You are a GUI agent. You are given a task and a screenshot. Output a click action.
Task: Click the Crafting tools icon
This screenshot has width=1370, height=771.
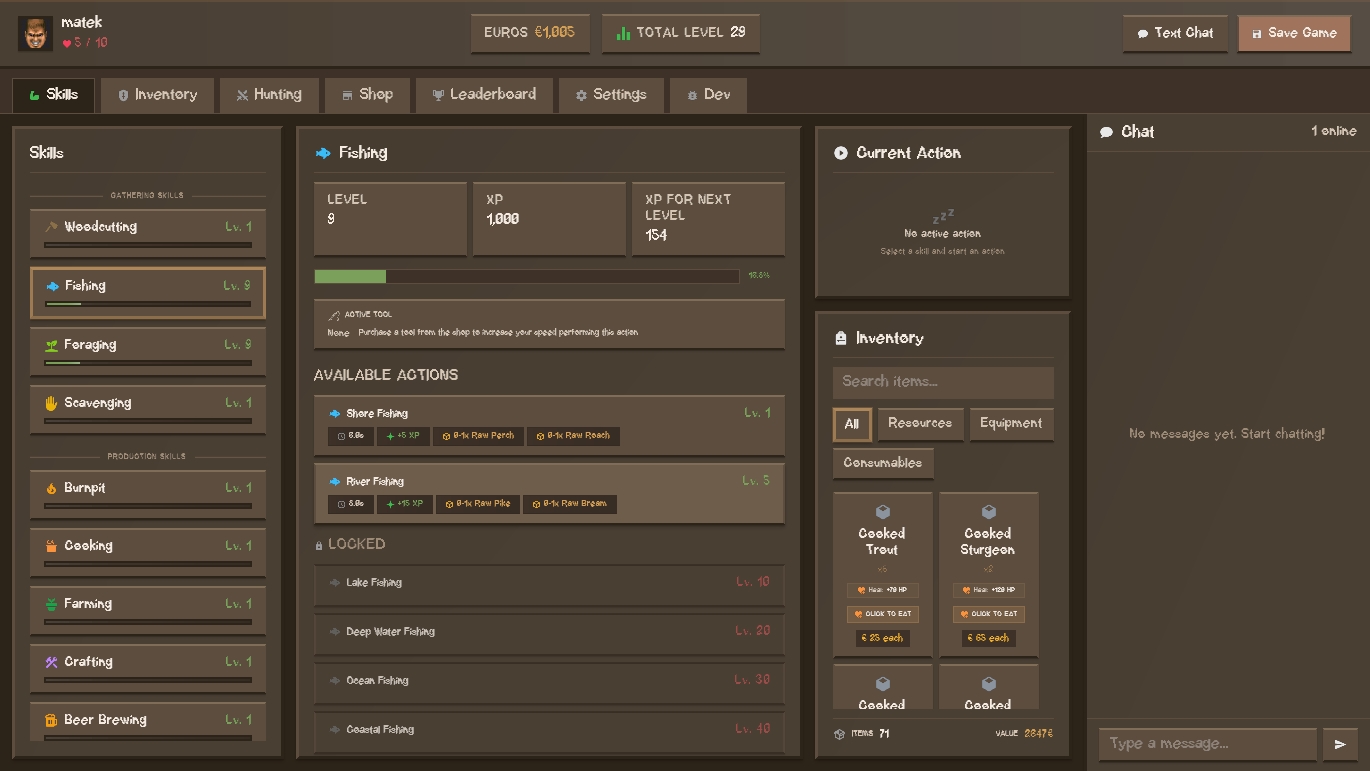click(51, 662)
